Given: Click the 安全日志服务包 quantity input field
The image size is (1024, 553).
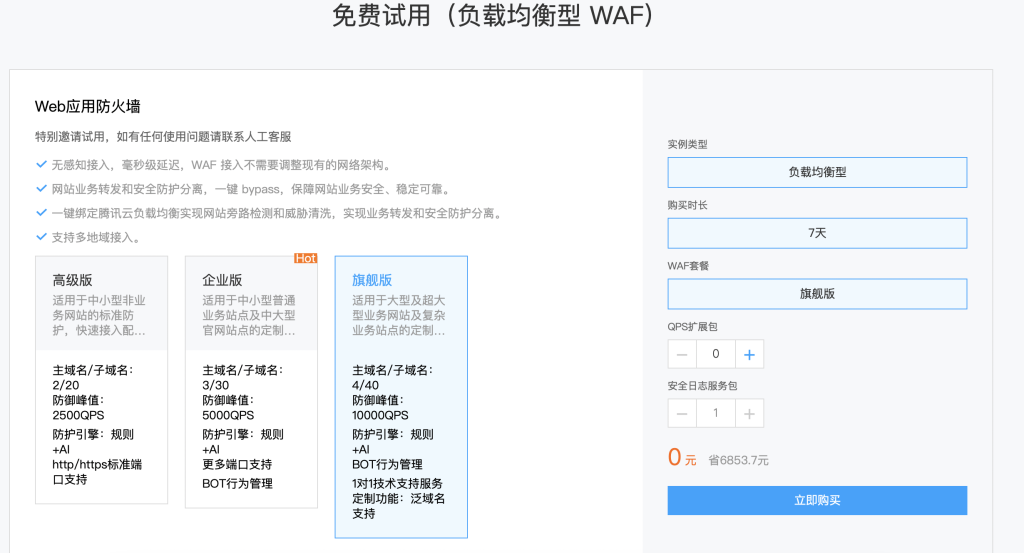Looking at the screenshot, I should coord(716,414).
